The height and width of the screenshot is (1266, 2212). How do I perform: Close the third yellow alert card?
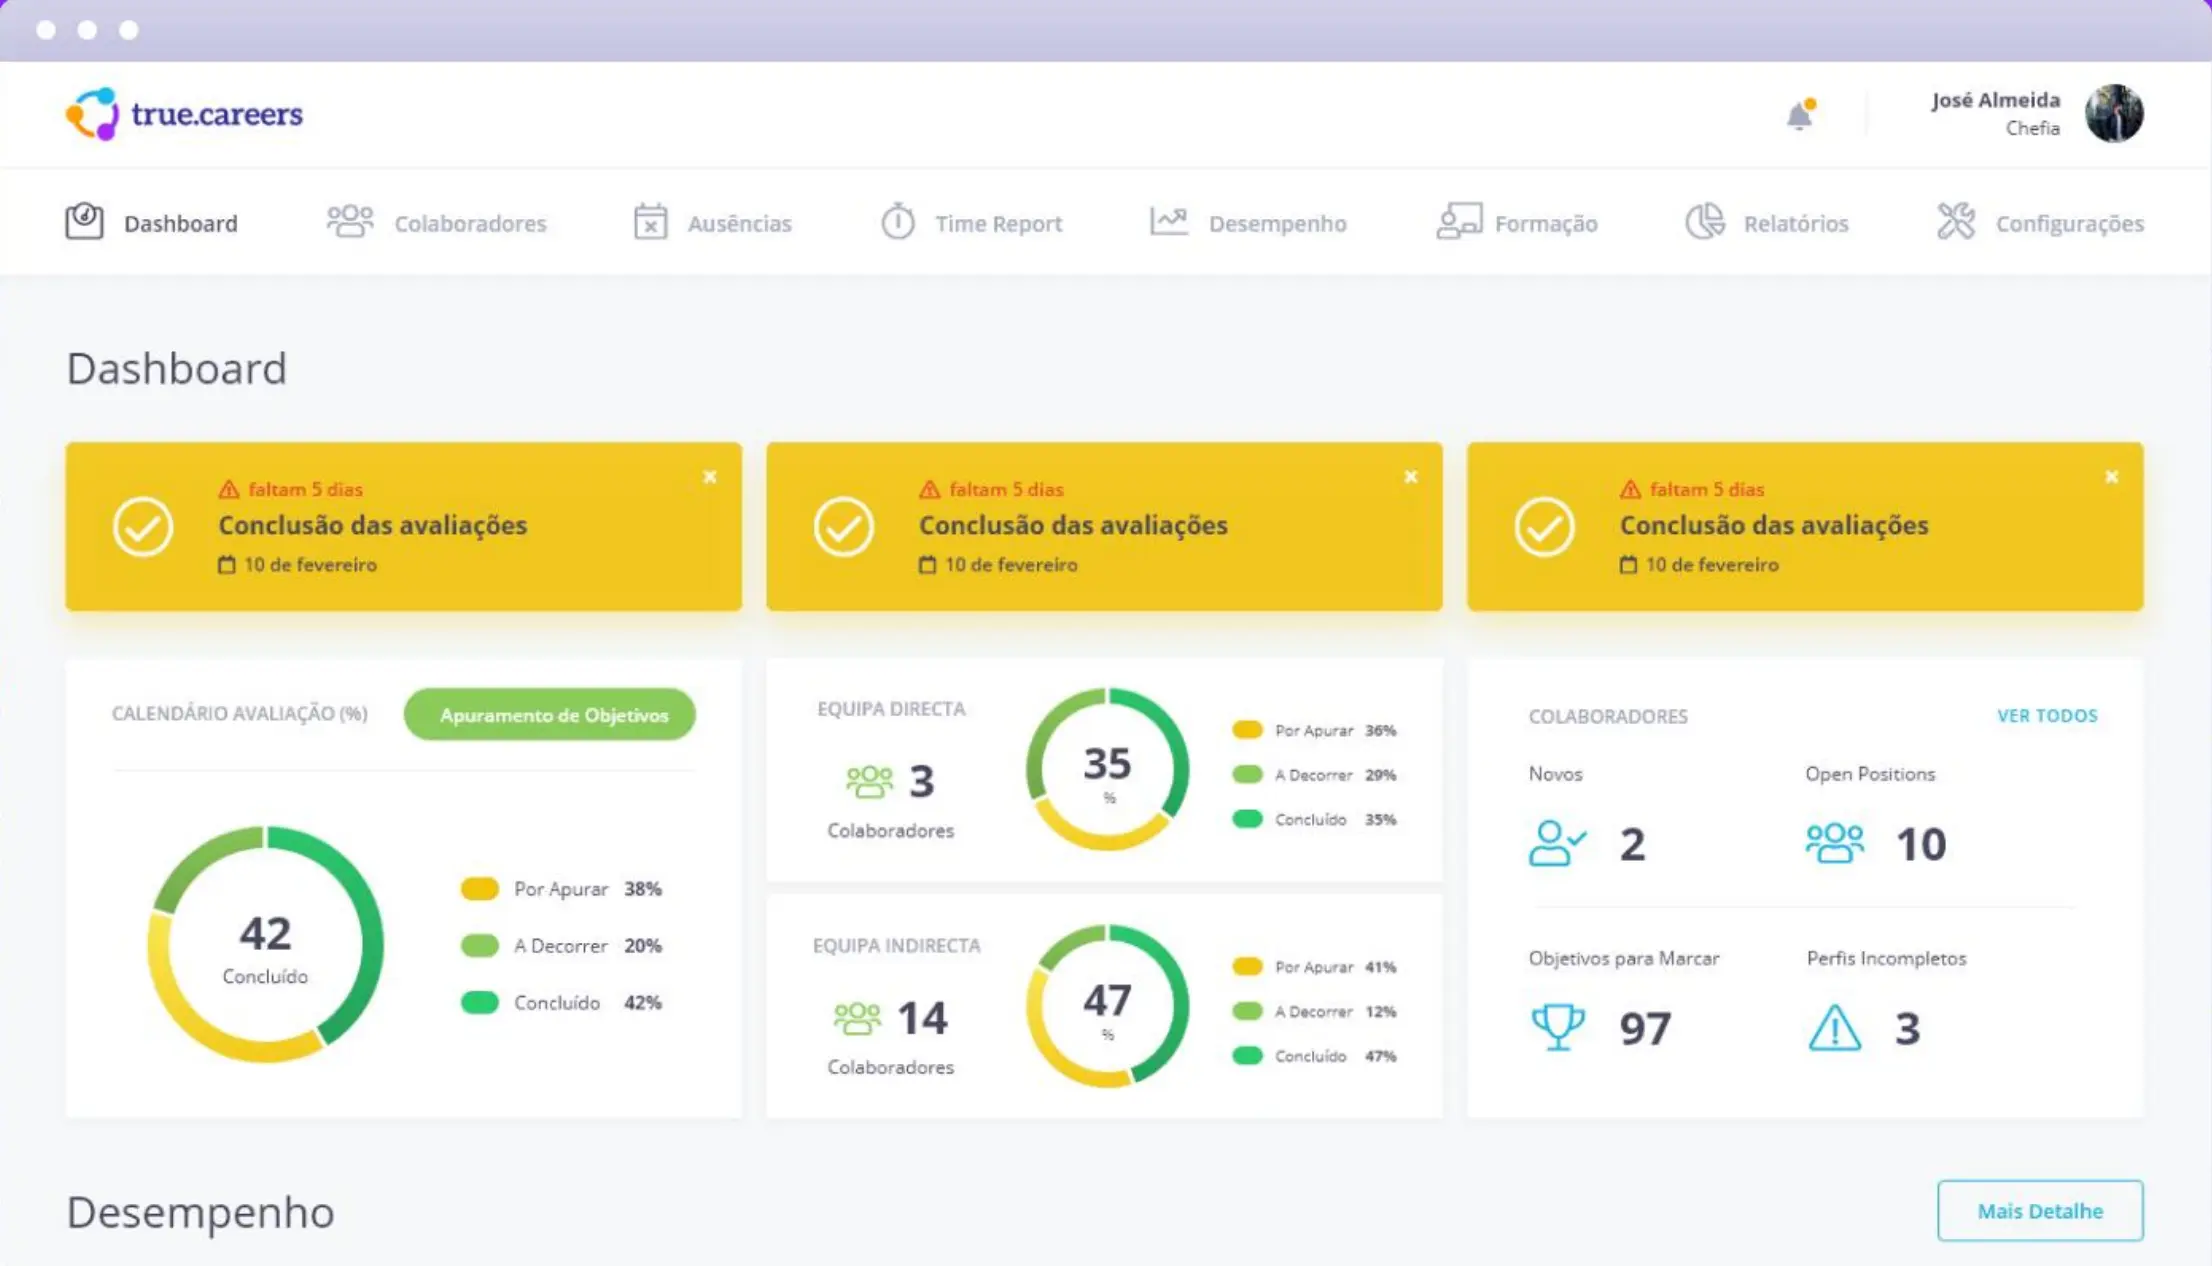(2111, 477)
